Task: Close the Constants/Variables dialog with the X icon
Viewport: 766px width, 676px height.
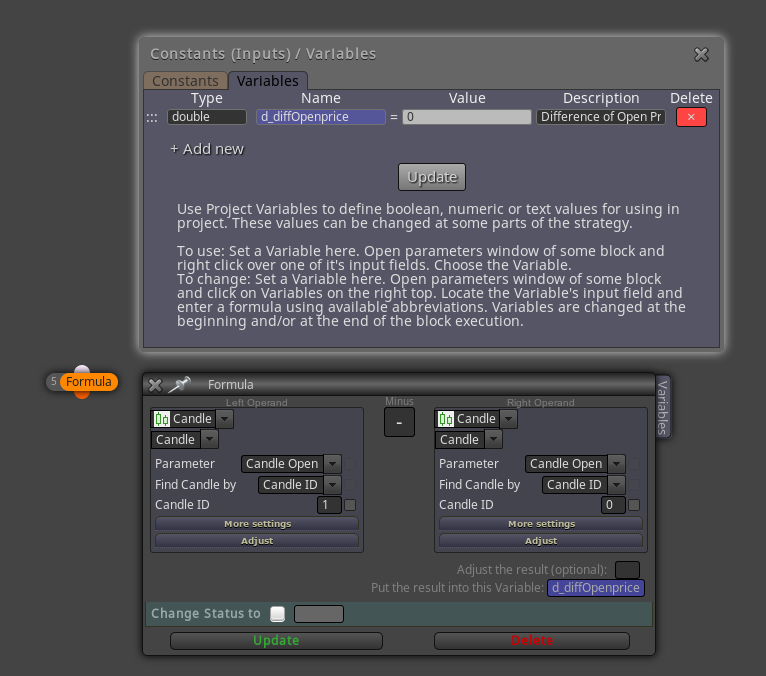Action: [701, 54]
